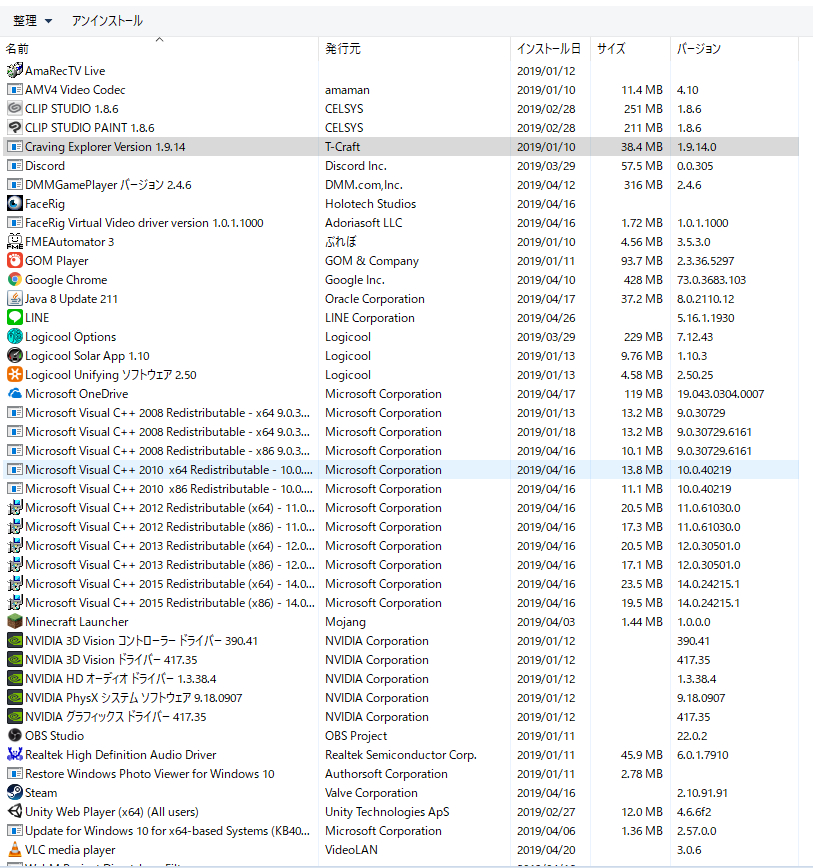This screenshot has width=813, height=868.
Task: Click publisher VideoLAN cell
Action: [351, 850]
